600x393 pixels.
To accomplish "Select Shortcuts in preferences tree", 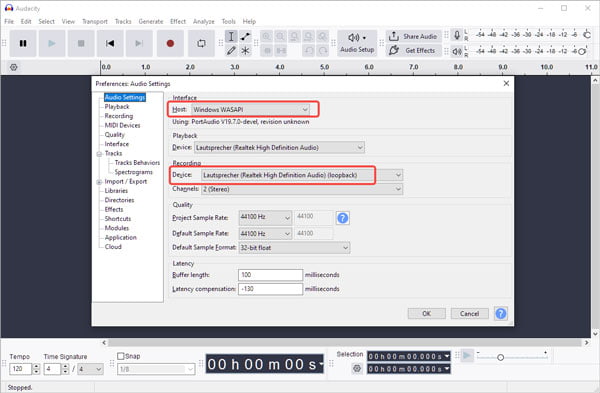I will [118, 219].
